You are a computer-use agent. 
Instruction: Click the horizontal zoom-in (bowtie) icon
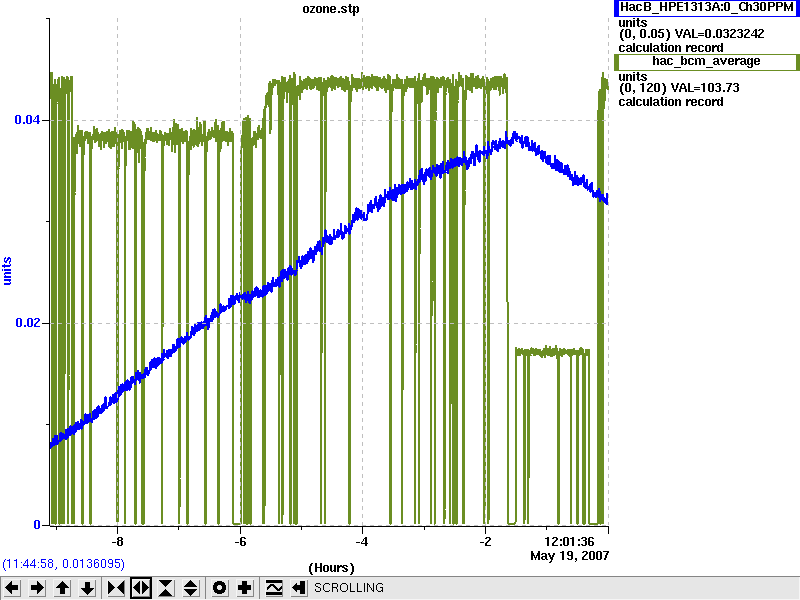click(116, 588)
